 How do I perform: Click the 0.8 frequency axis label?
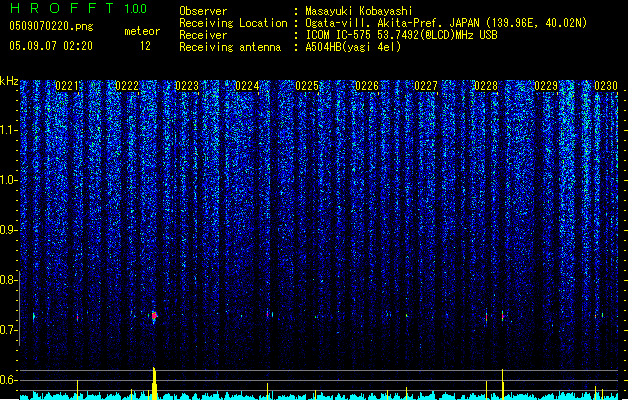pyautogui.click(x=8, y=280)
